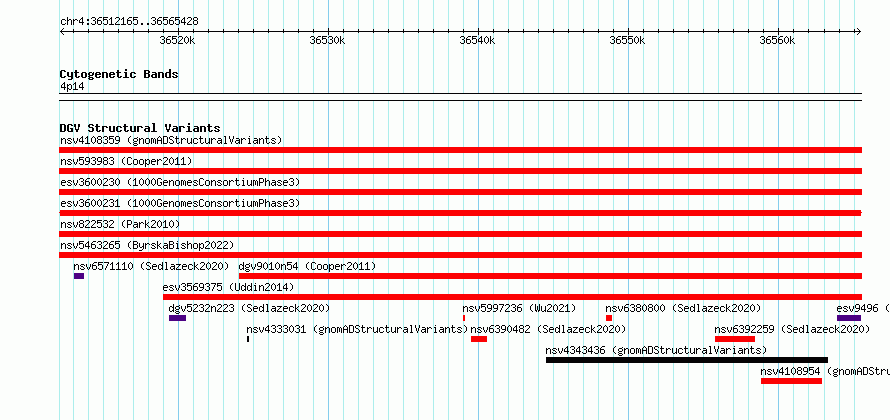Open the nsv6571110 (Sedlazeck2020) label

[151, 266]
